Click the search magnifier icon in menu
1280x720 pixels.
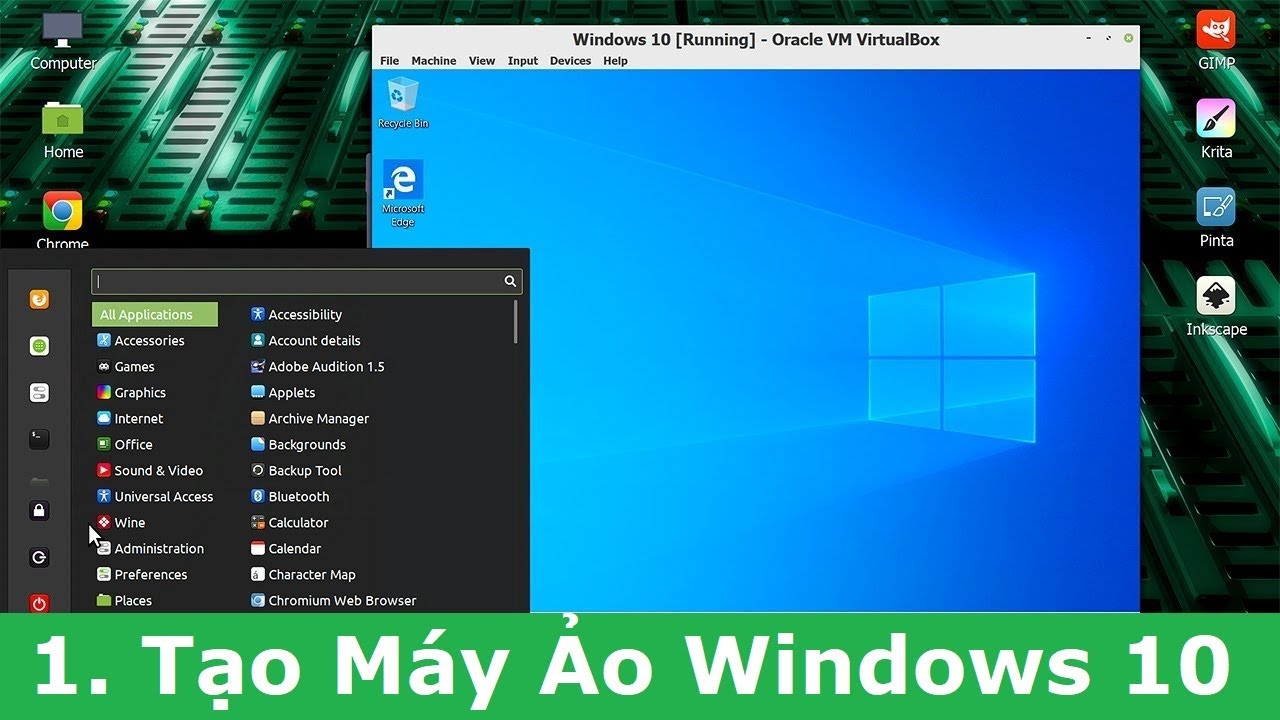510,282
